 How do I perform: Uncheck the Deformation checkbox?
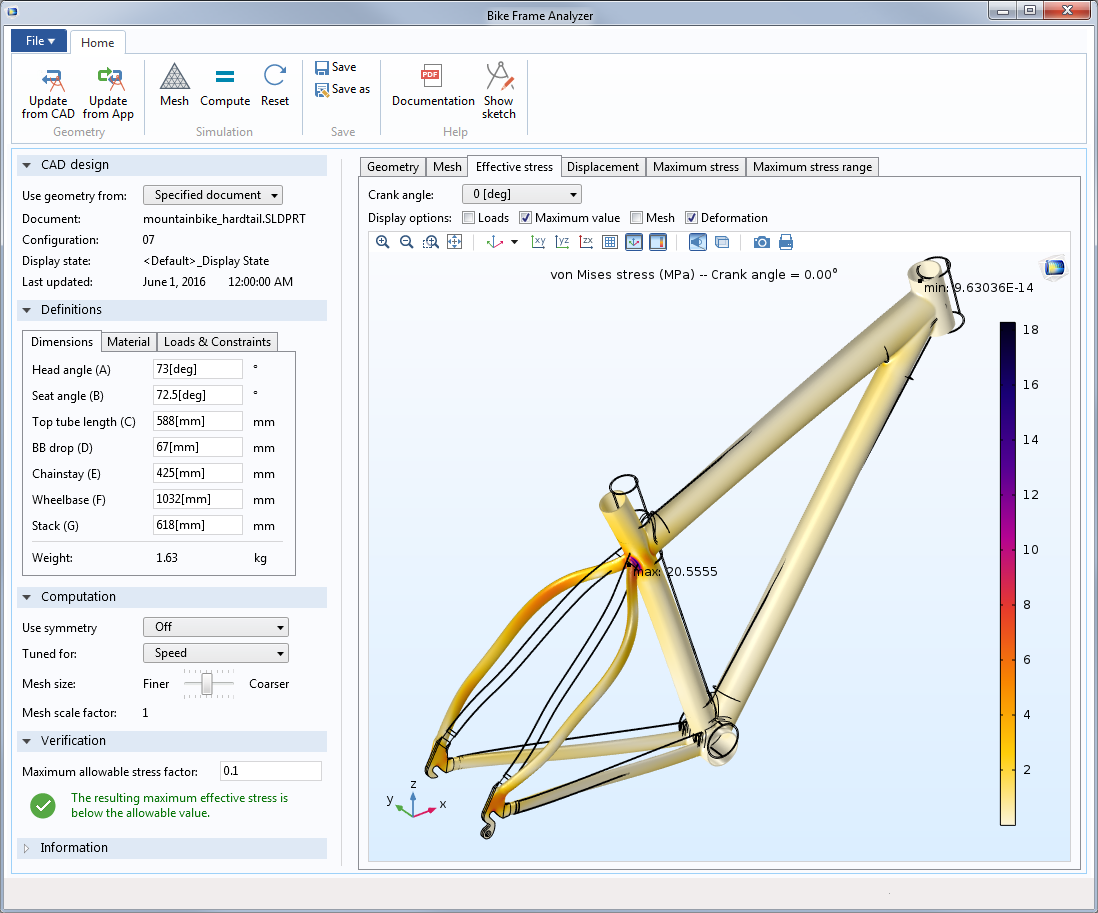(x=691, y=218)
